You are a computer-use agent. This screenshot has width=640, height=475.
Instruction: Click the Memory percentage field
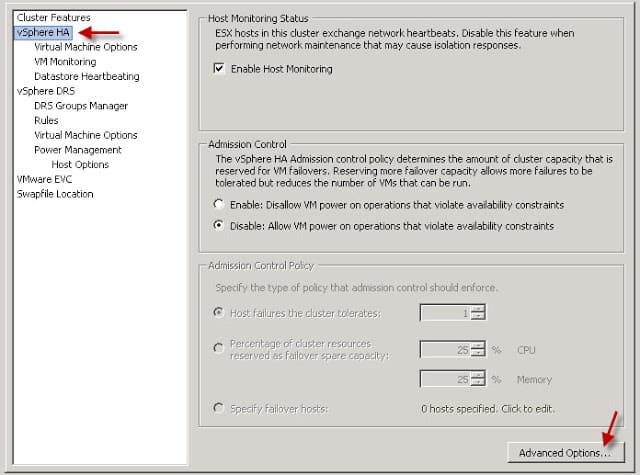(x=445, y=379)
